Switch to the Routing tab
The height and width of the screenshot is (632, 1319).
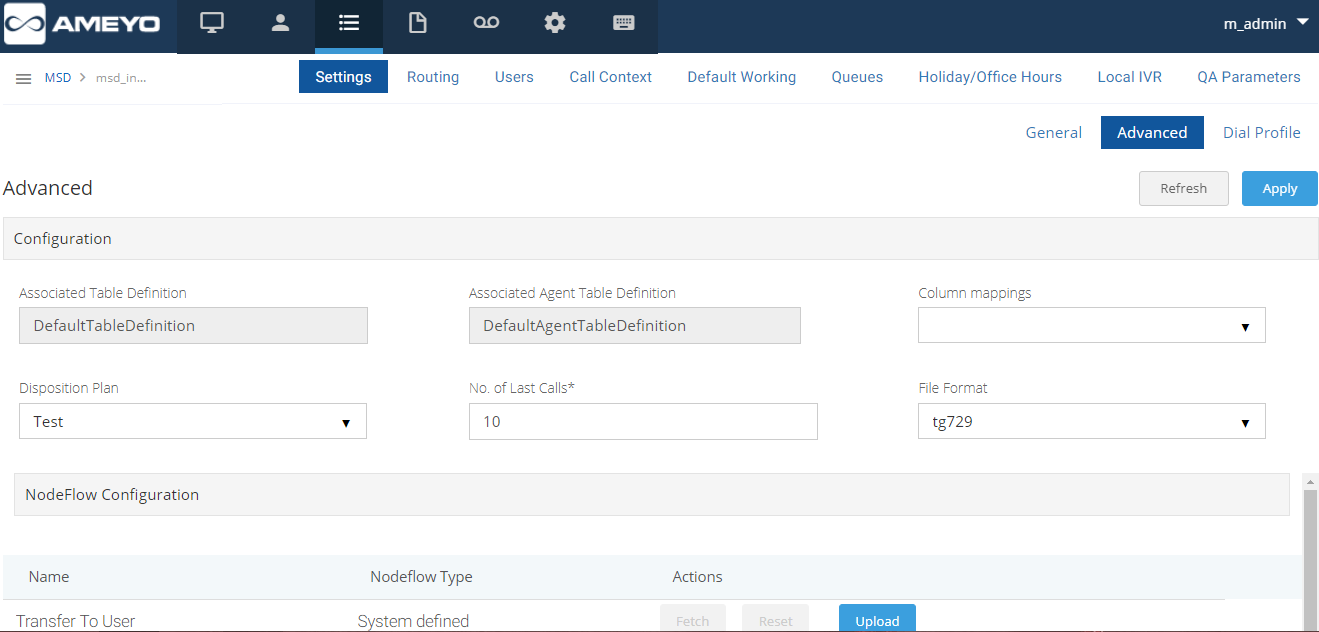pos(432,77)
